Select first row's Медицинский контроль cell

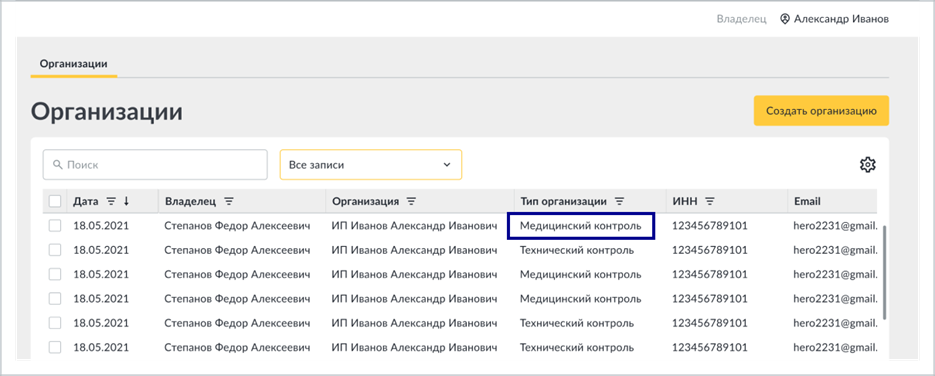click(581, 226)
